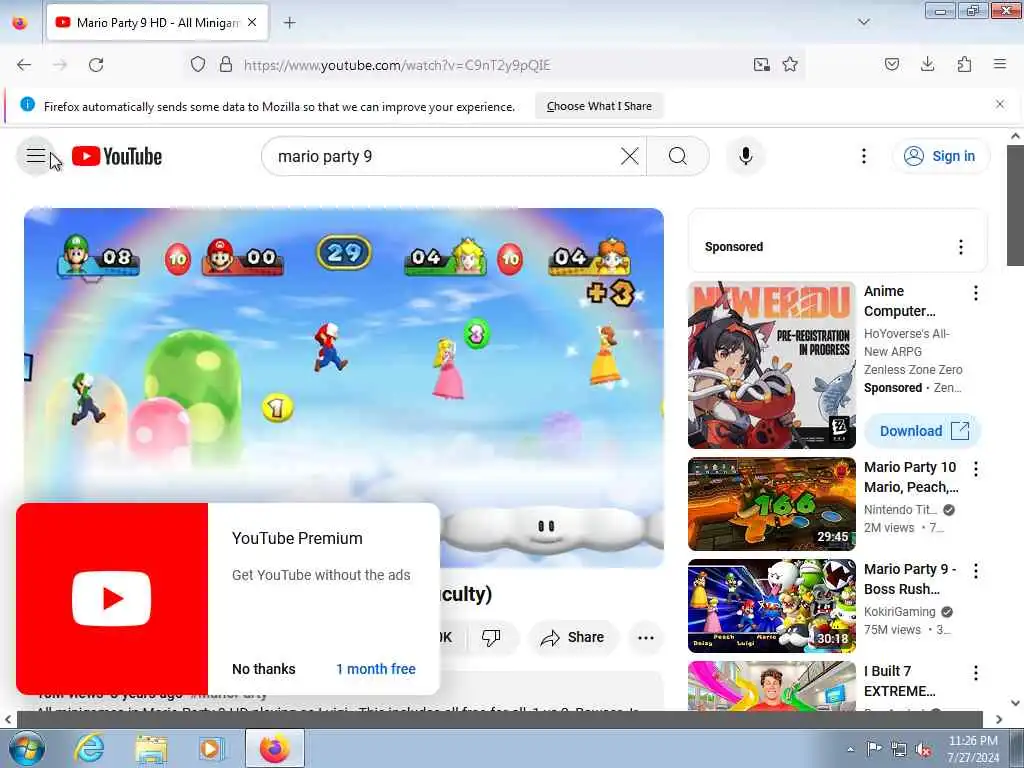The image size is (1024, 768).
Task: Launch Internet Explorer from taskbar
Action: tap(89, 748)
